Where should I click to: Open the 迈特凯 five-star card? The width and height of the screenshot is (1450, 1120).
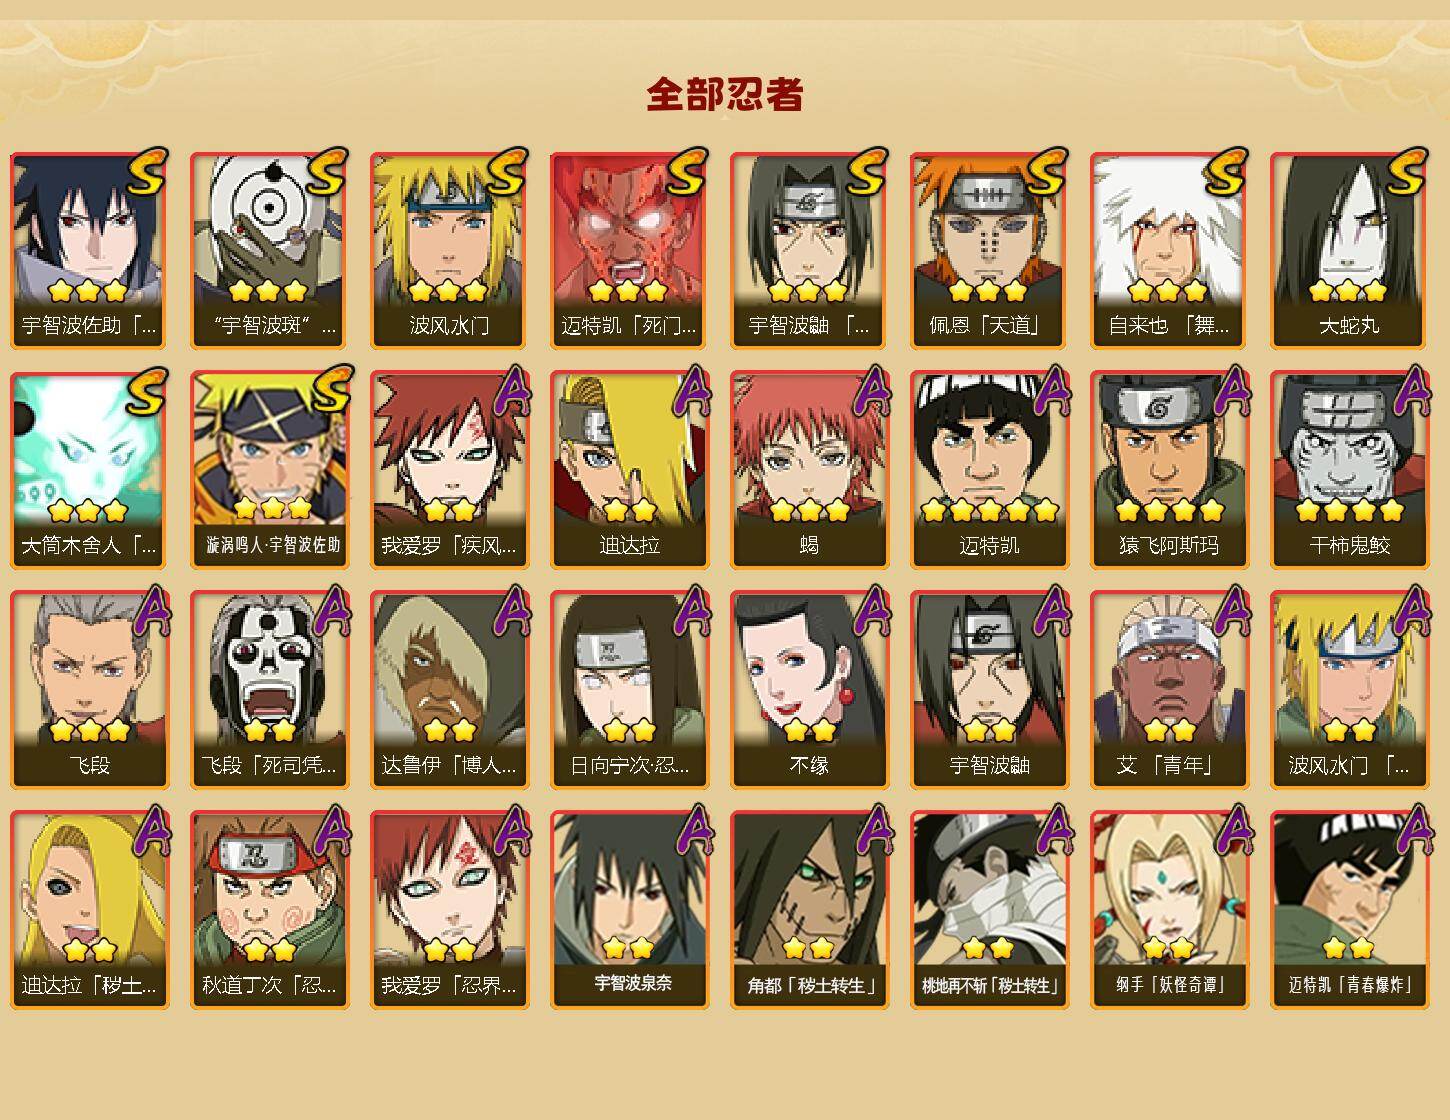(989, 470)
